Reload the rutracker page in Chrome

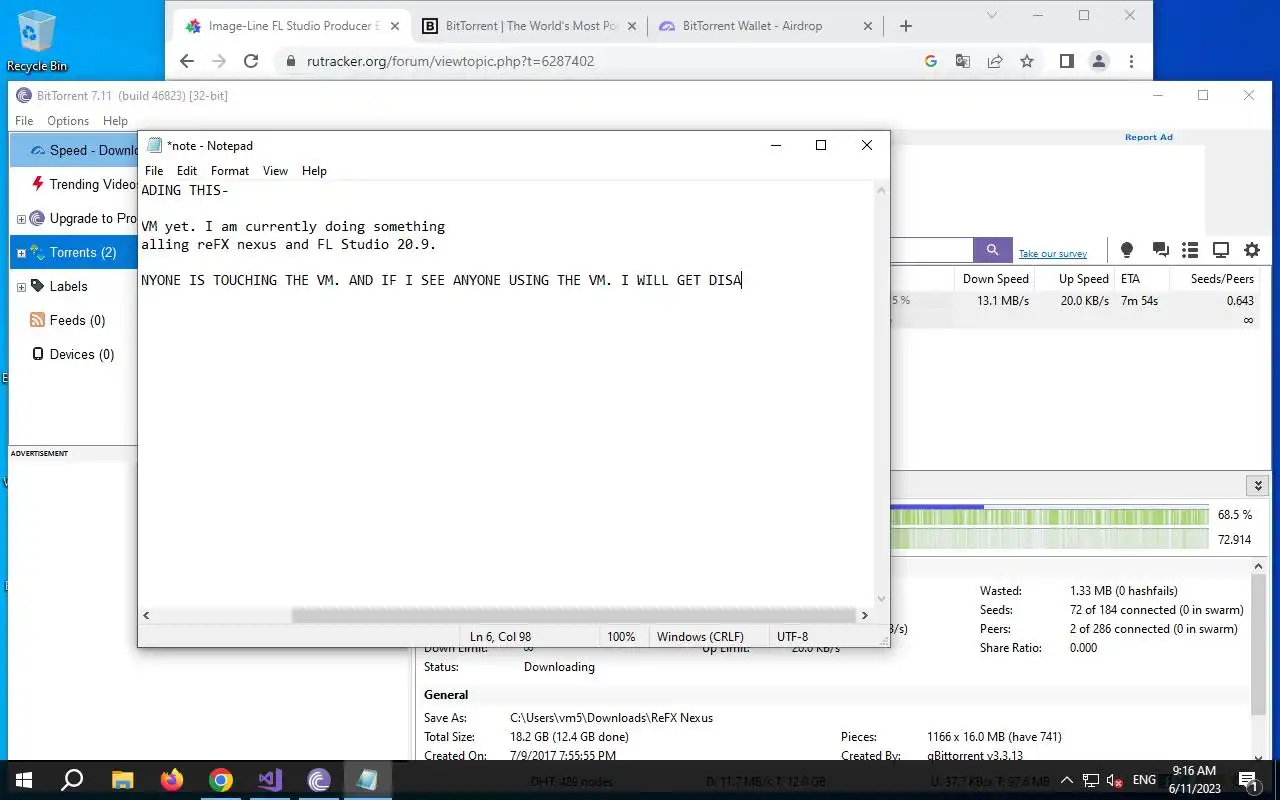click(x=251, y=61)
